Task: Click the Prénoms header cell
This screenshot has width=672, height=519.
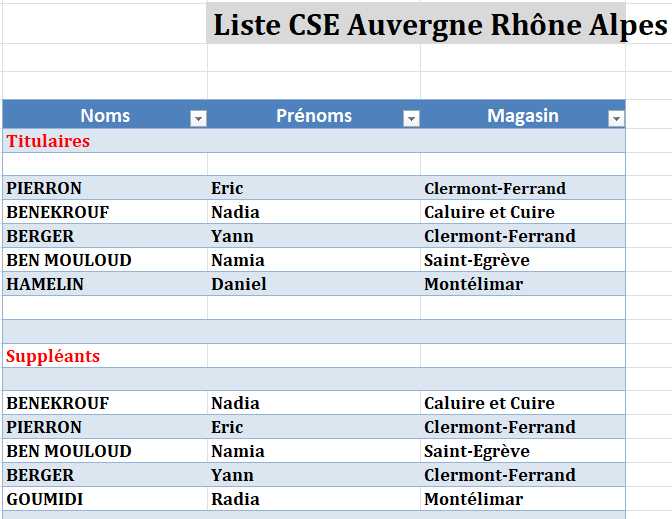Action: [x=313, y=116]
